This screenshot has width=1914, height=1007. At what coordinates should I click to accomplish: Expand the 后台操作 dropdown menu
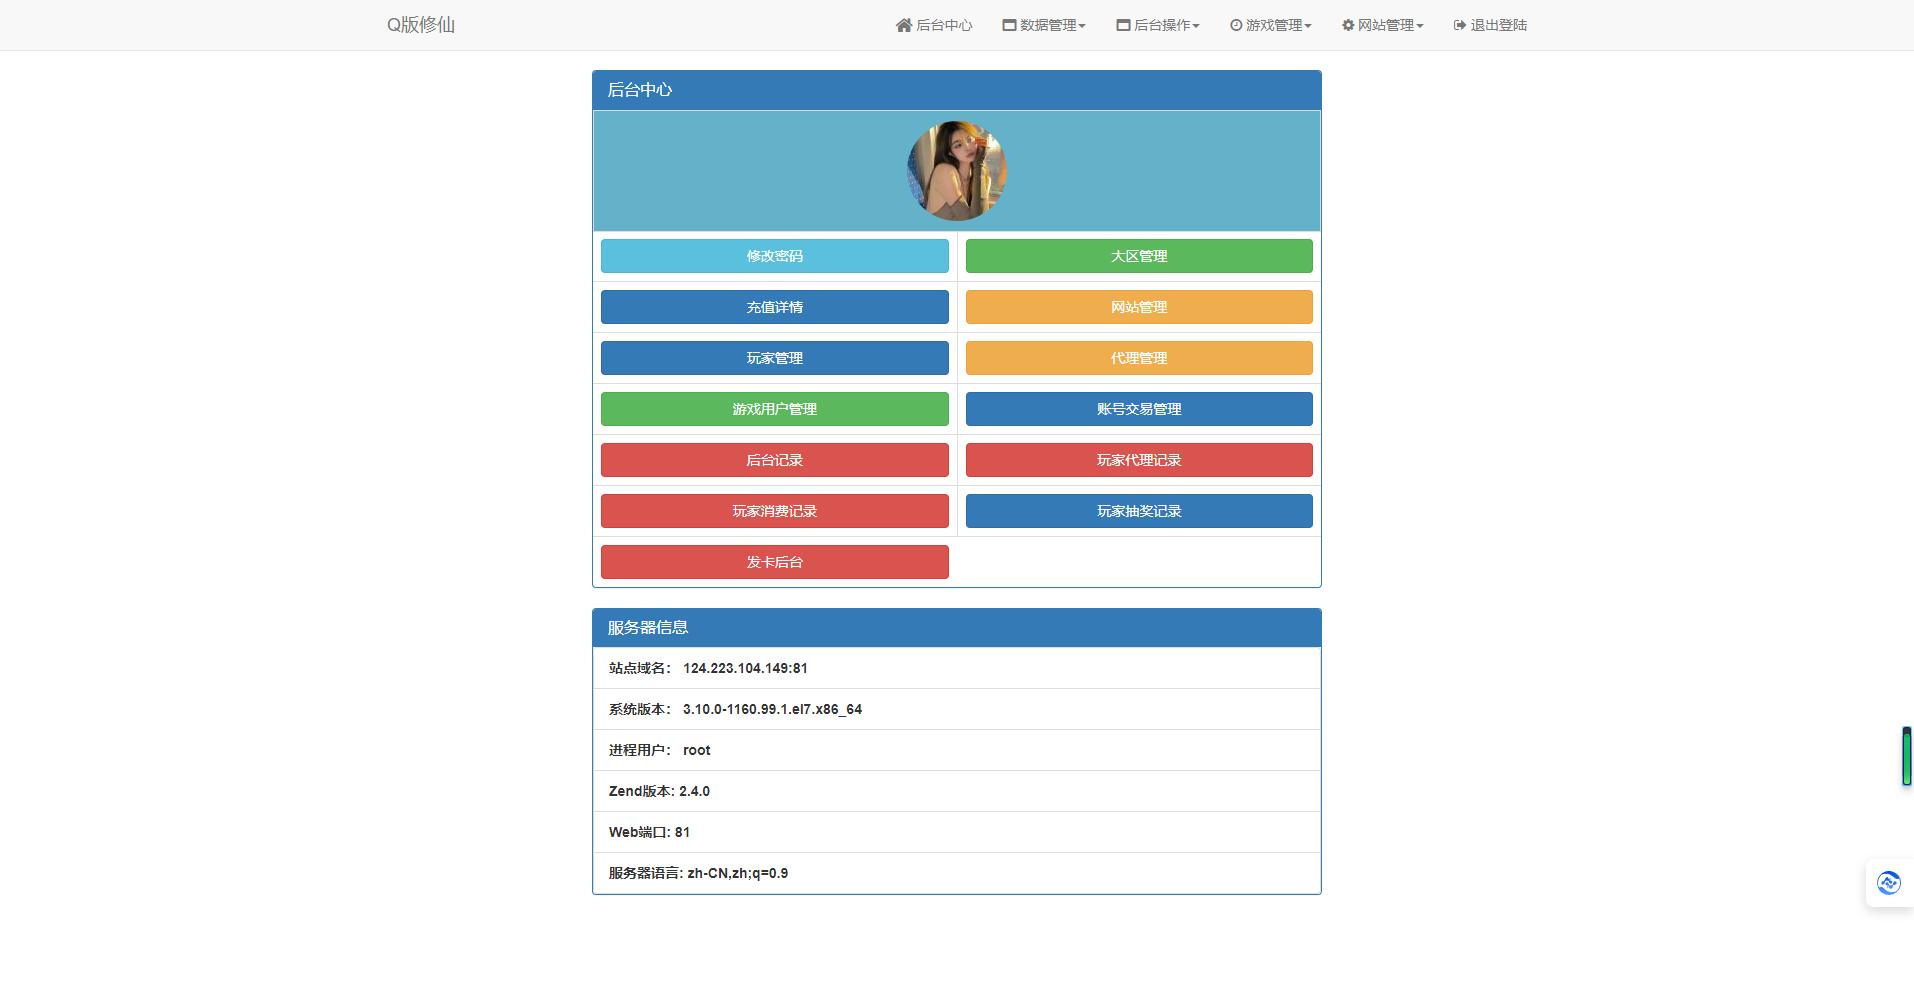click(1158, 25)
